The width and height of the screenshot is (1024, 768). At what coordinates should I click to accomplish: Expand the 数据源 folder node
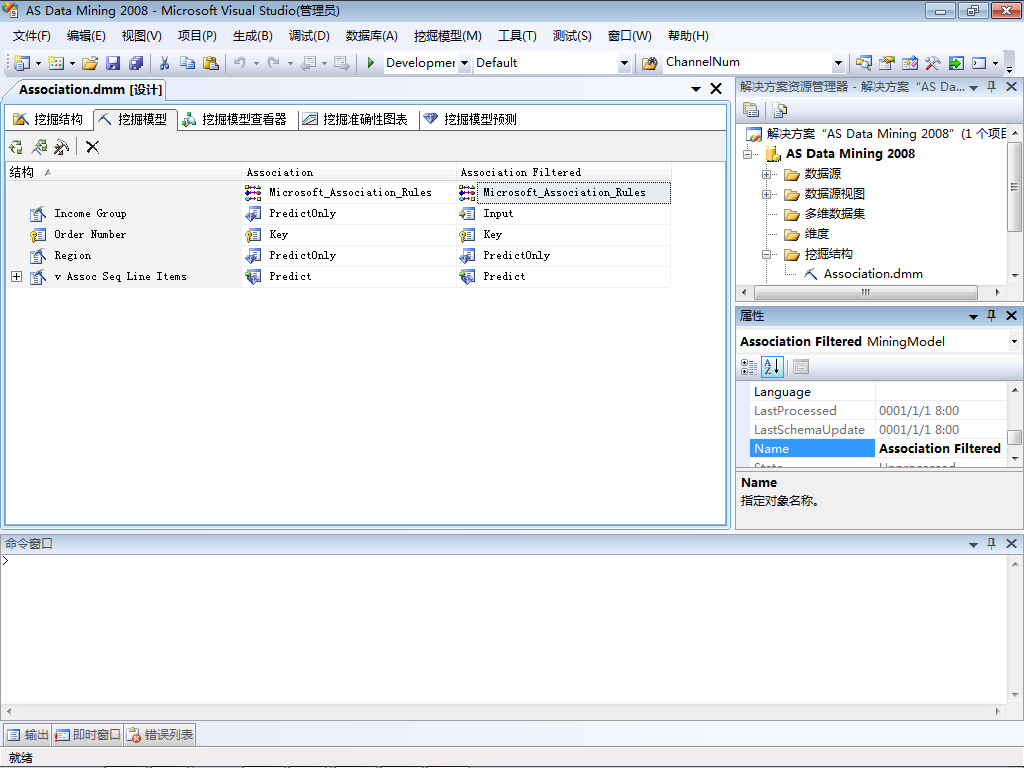767,174
